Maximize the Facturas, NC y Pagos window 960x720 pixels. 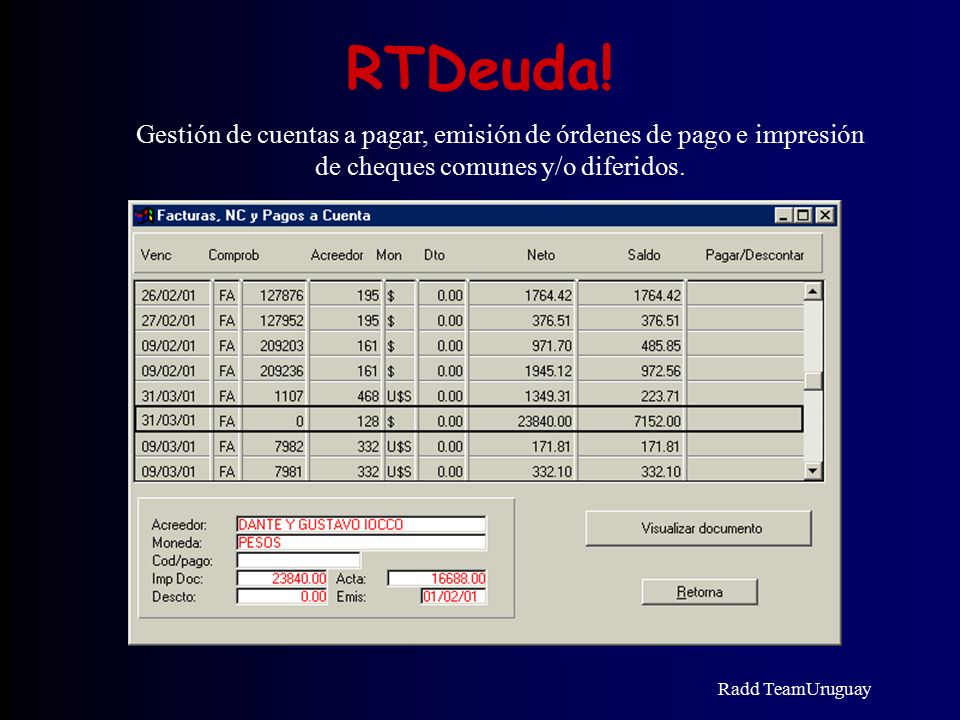click(803, 216)
